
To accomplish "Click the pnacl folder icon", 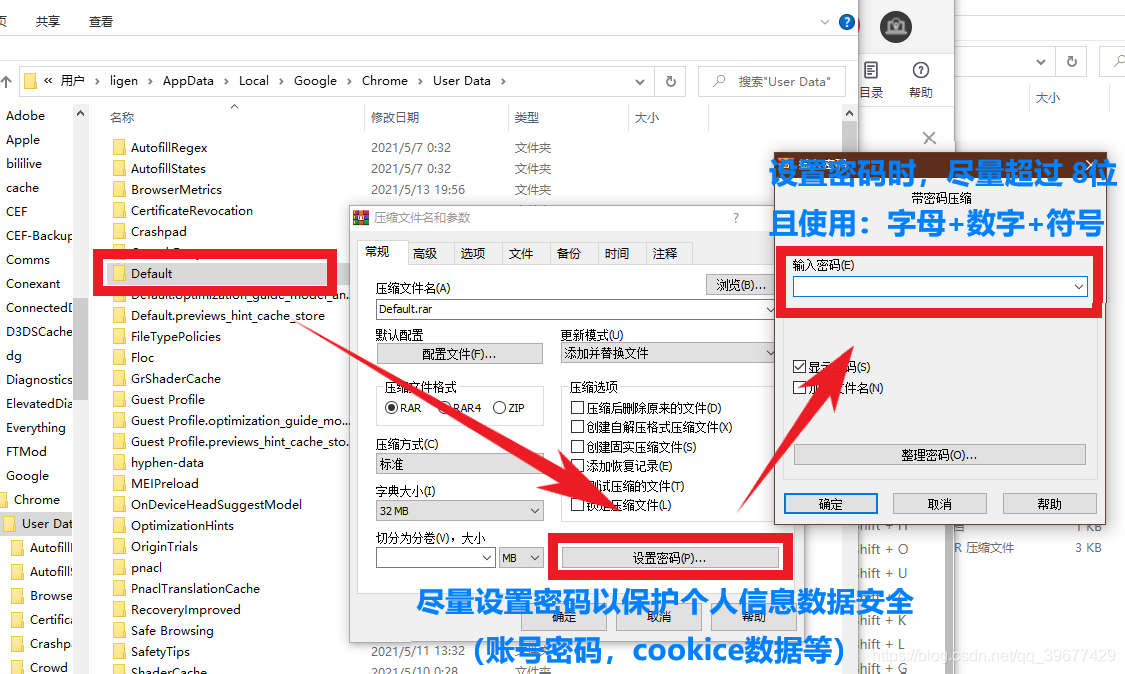I will click(119, 567).
